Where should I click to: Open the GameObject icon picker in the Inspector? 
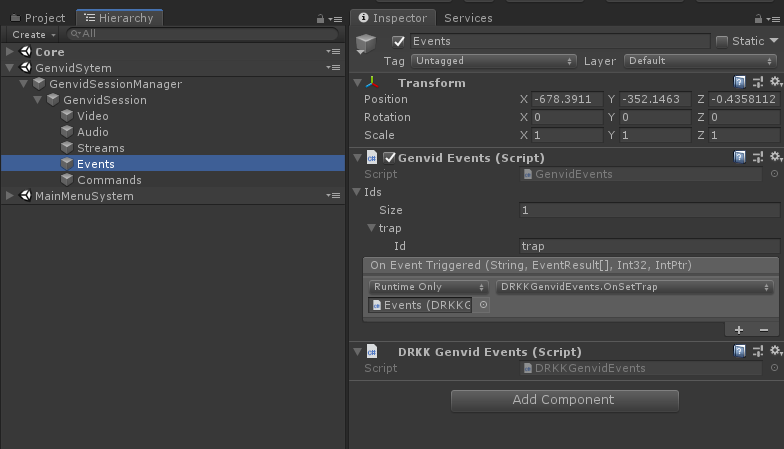coord(366,44)
